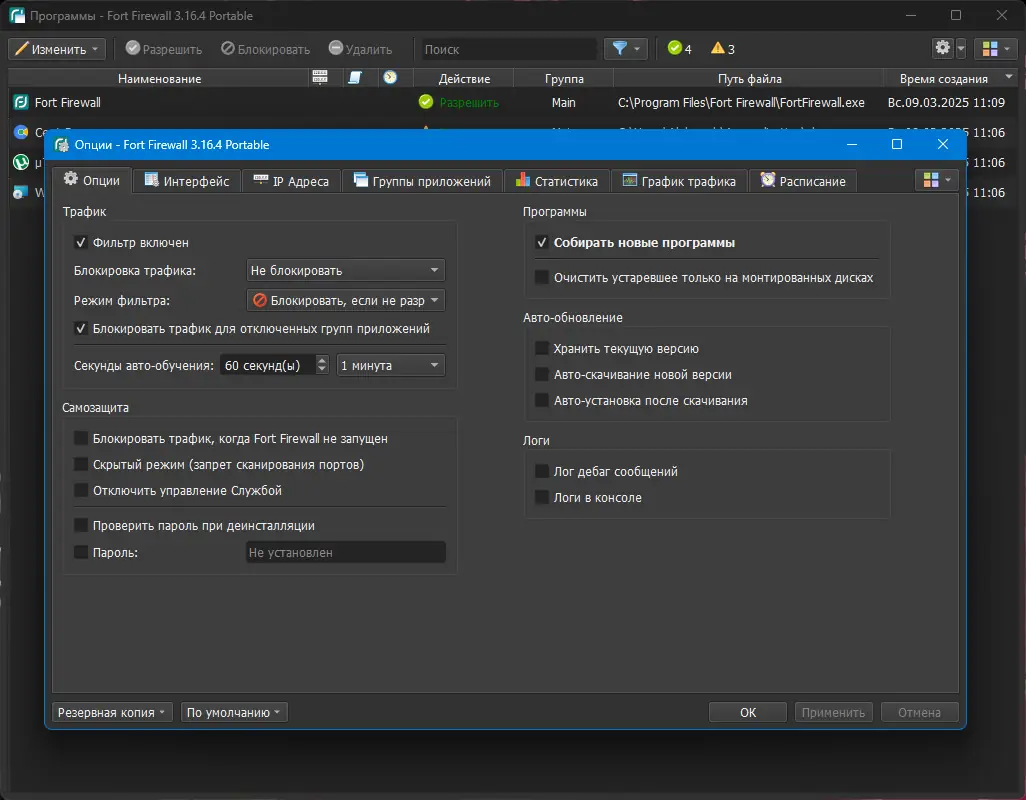Open the "Группы приложений" tab
The image size is (1026, 800).
tap(422, 181)
